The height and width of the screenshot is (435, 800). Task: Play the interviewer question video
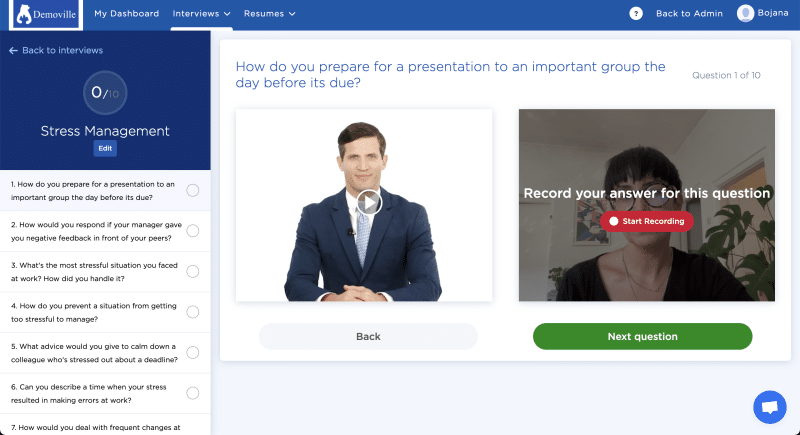[368, 202]
